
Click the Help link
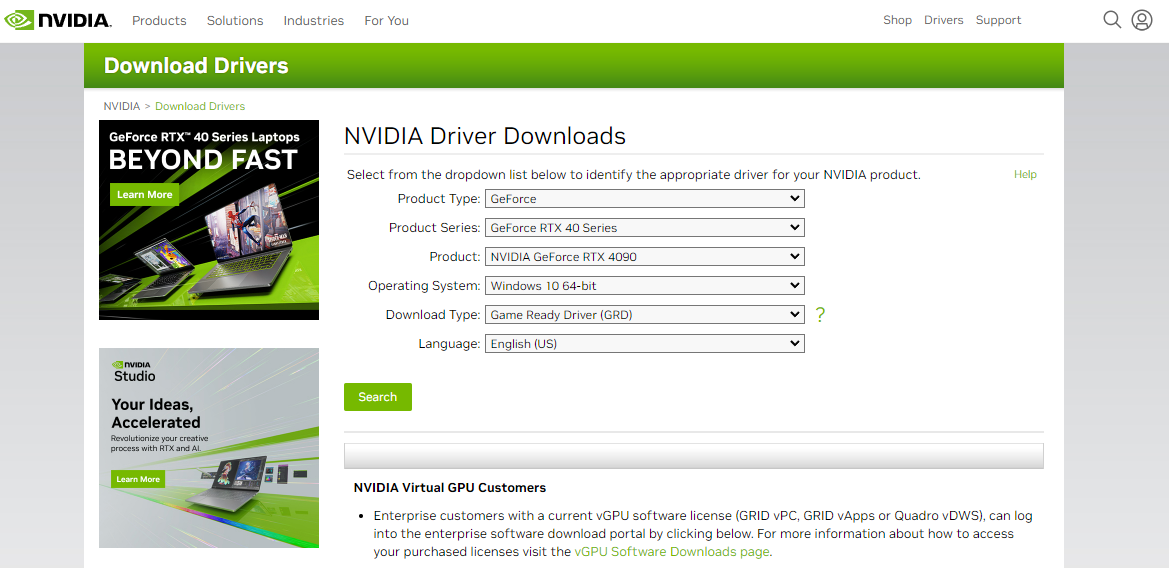tap(1024, 174)
